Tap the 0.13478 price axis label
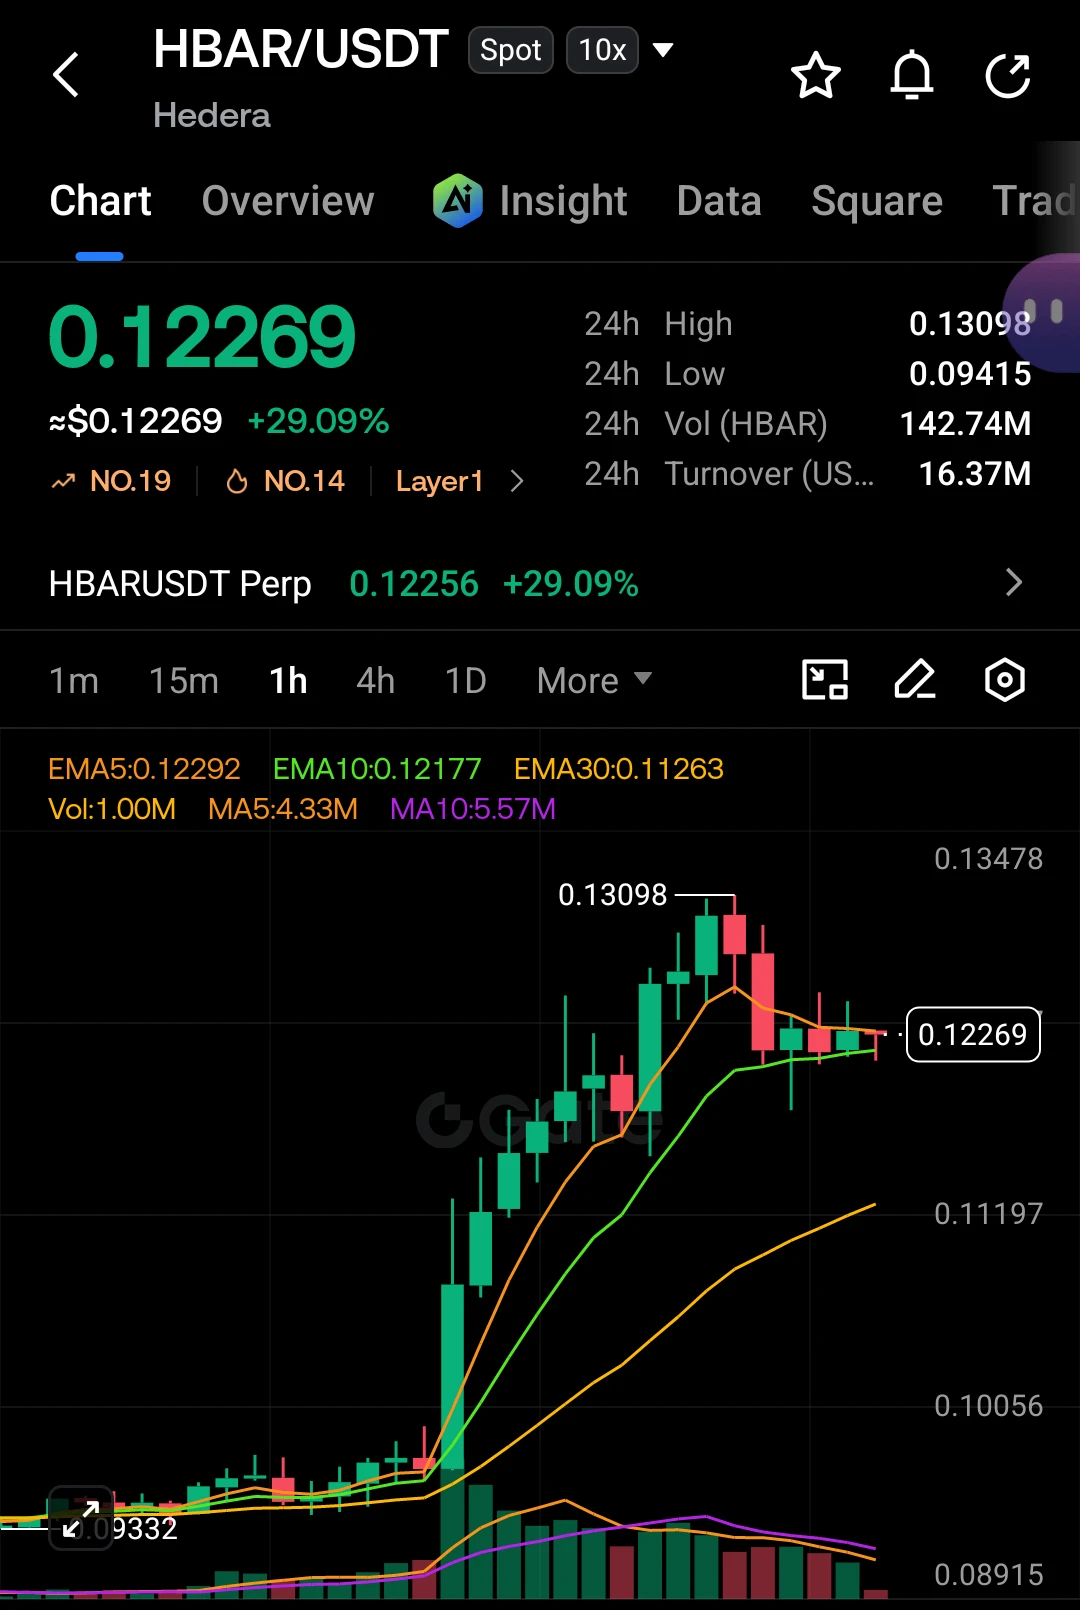The image size is (1080, 1610). pyautogui.click(x=988, y=859)
